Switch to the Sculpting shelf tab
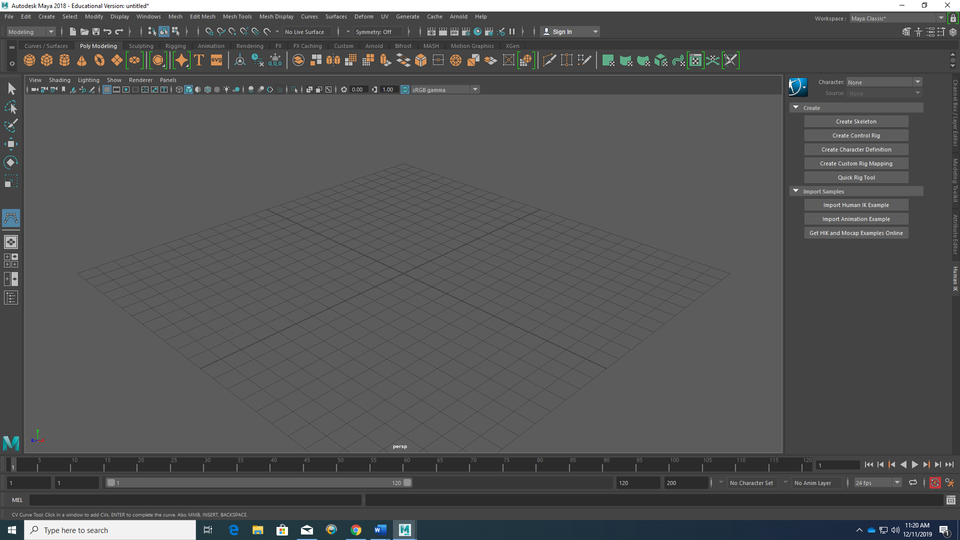Viewport: 960px width, 540px height. pyautogui.click(x=141, y=46)
